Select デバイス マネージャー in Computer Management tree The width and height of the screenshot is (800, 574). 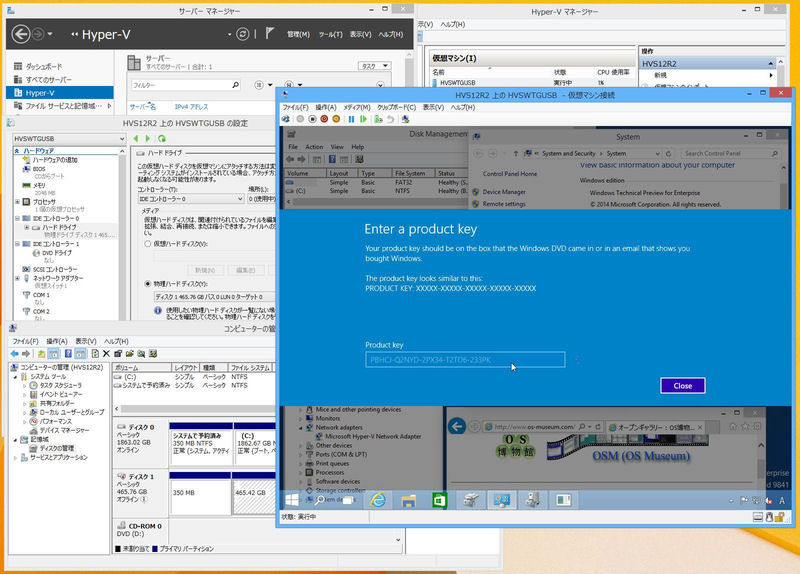point(64,430)
